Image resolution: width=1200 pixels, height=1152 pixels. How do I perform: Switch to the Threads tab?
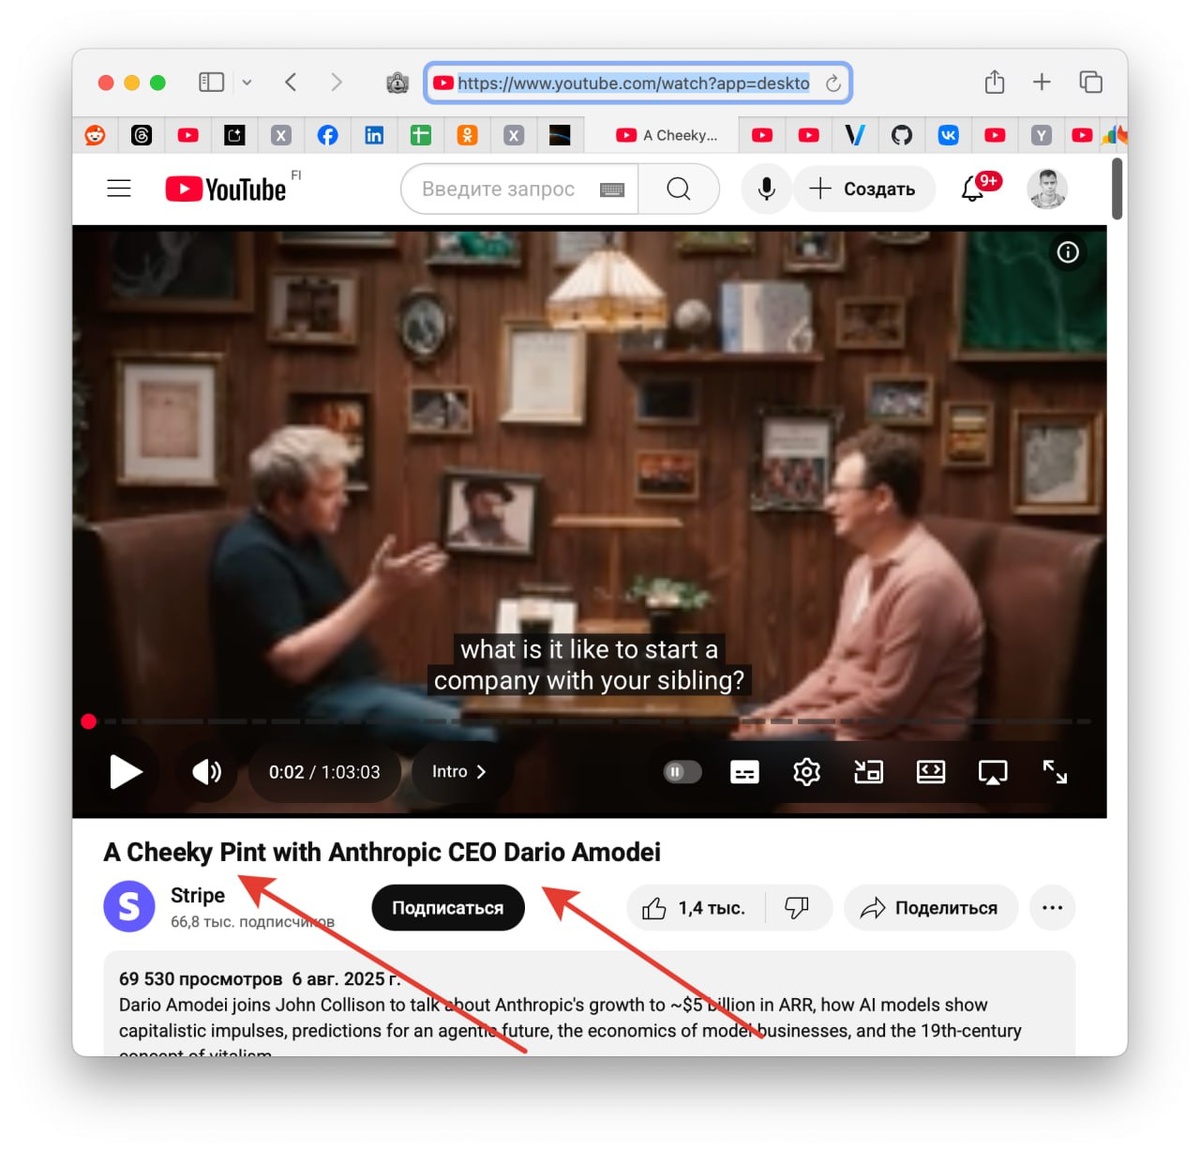point(142,135)
